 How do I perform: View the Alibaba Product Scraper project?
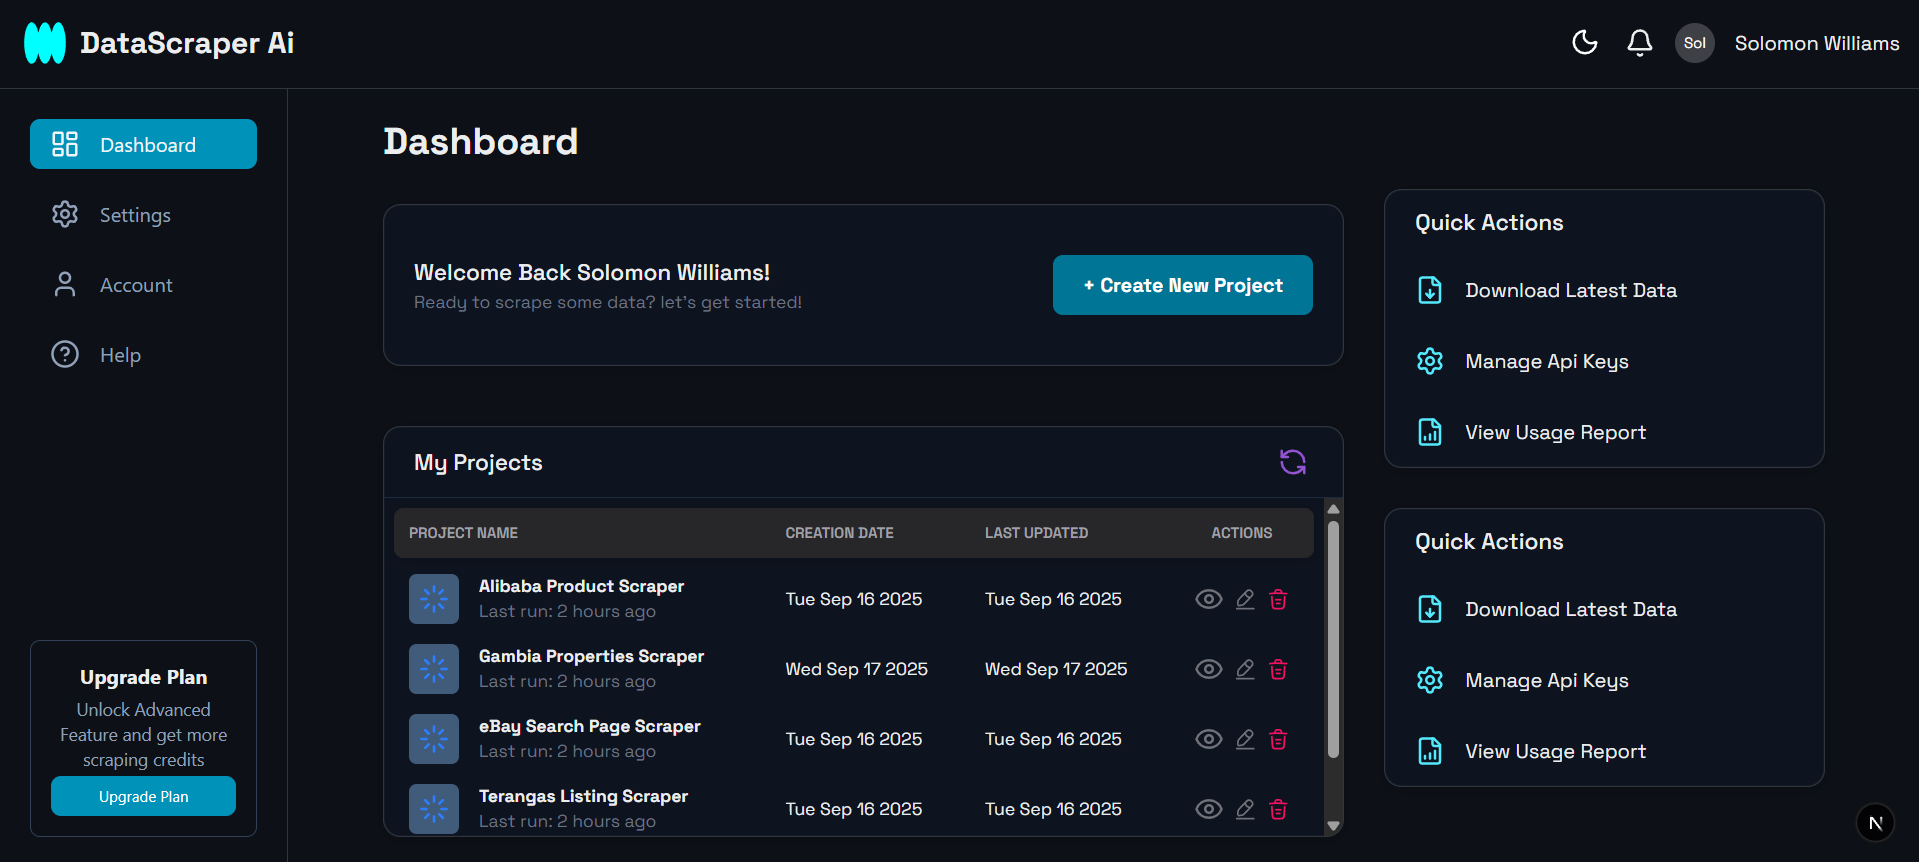tap(1208, 599)
